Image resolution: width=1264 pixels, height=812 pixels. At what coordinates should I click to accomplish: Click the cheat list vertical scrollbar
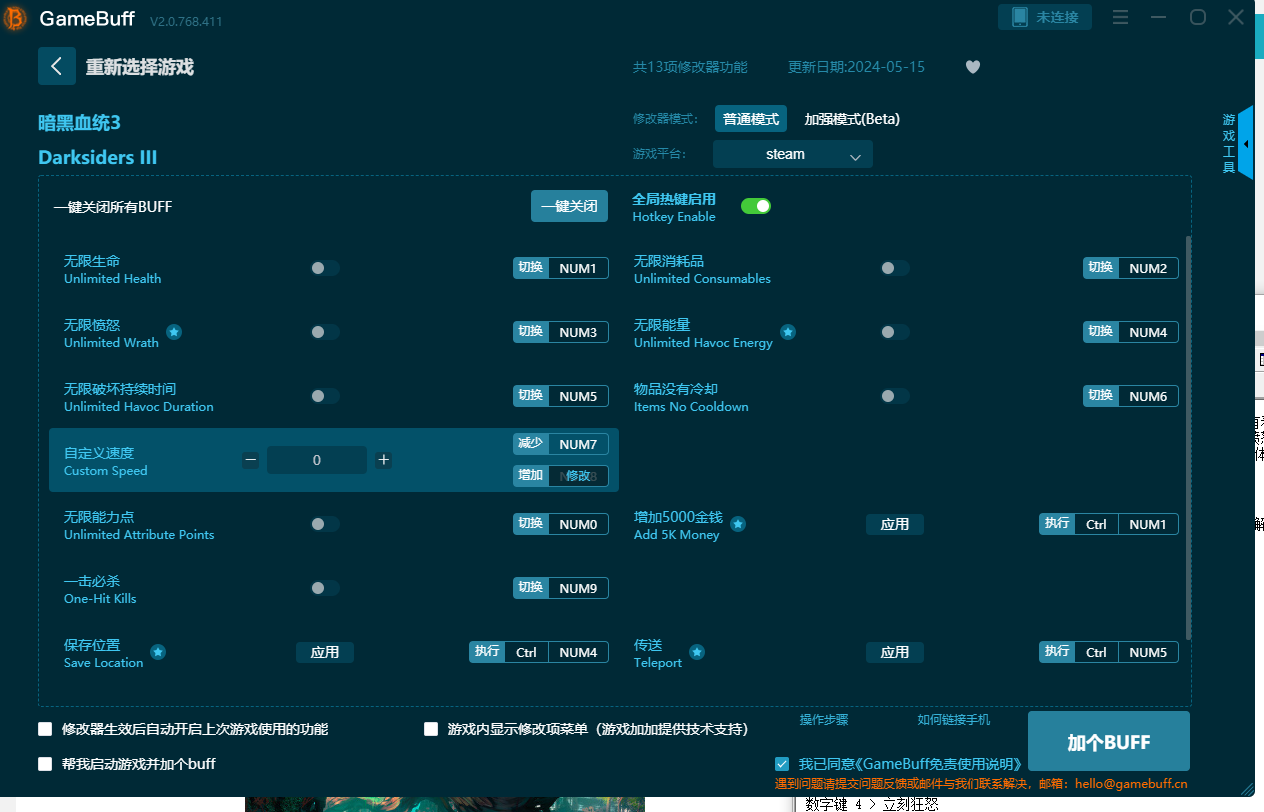click(1188, 438)
